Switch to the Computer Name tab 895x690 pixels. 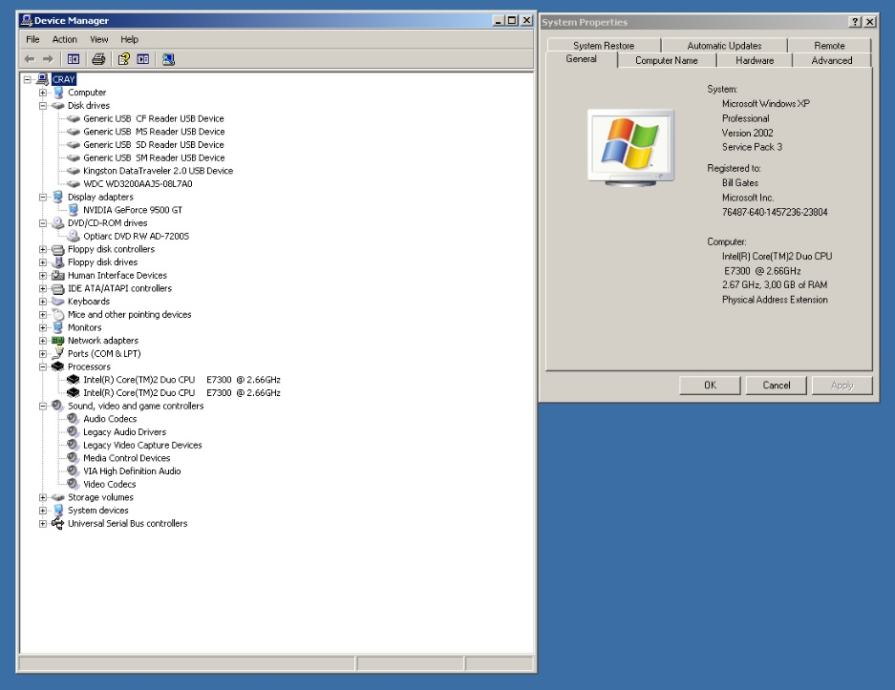pos(666,60)
